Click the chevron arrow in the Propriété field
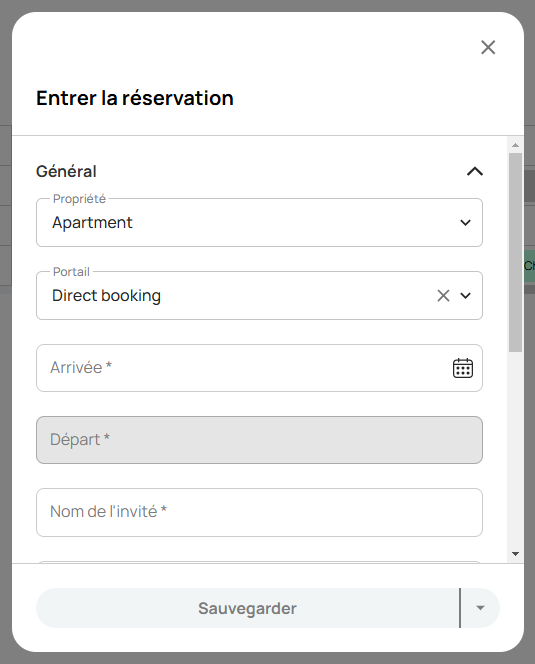This screenshot has height=664, width=535. tap(466, 223)
